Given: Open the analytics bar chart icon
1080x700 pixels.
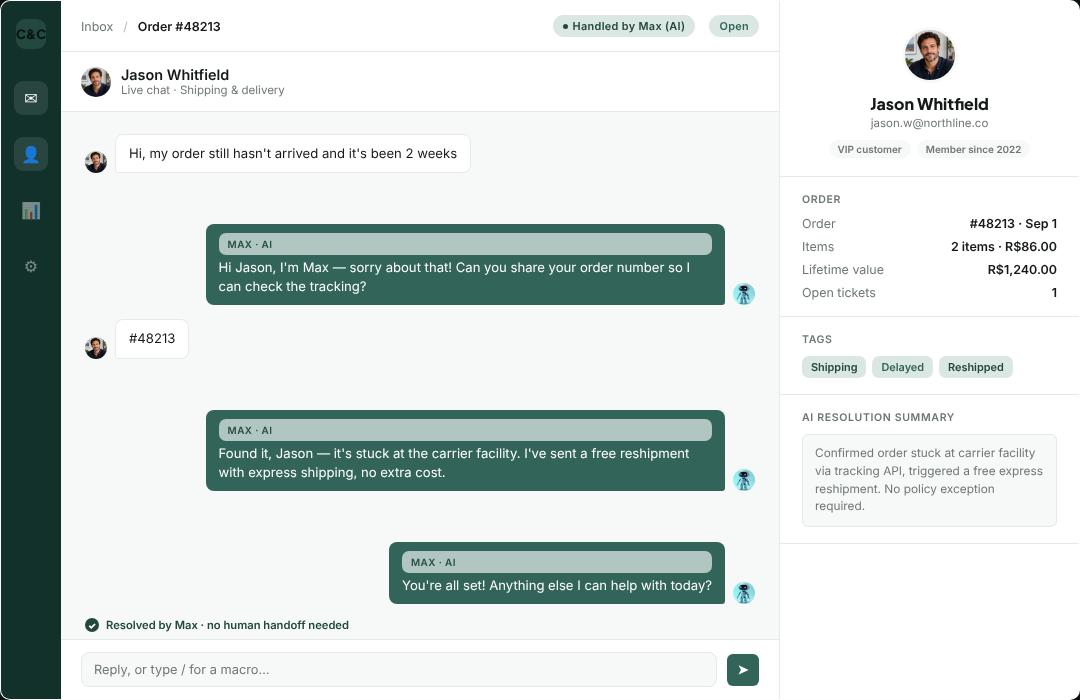Looking at the screenshot, I should coord(31,210).
